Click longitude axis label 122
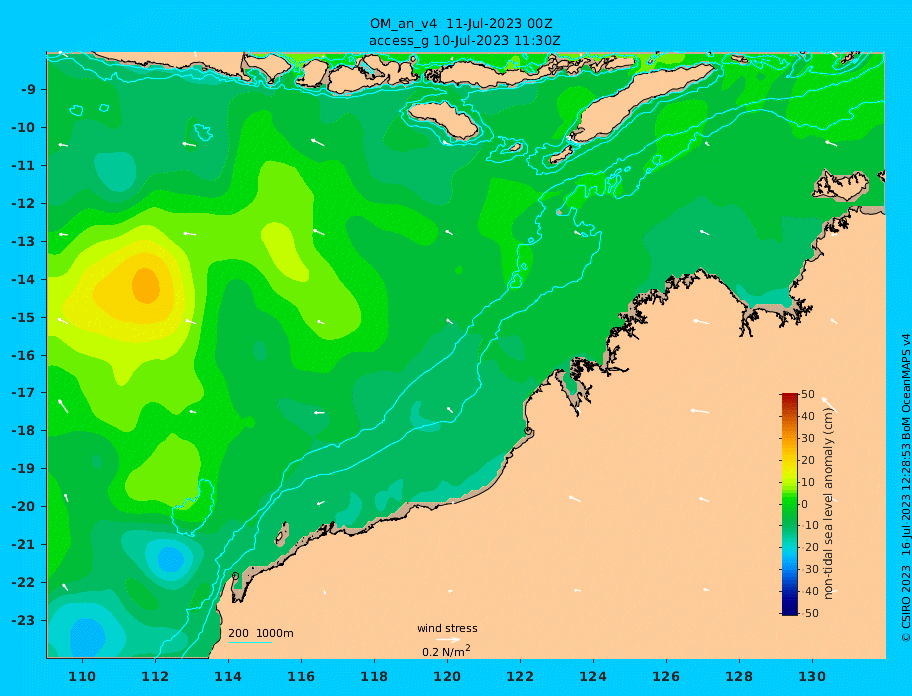This screenshot has height=696, width=912. [x=520, y=677]
